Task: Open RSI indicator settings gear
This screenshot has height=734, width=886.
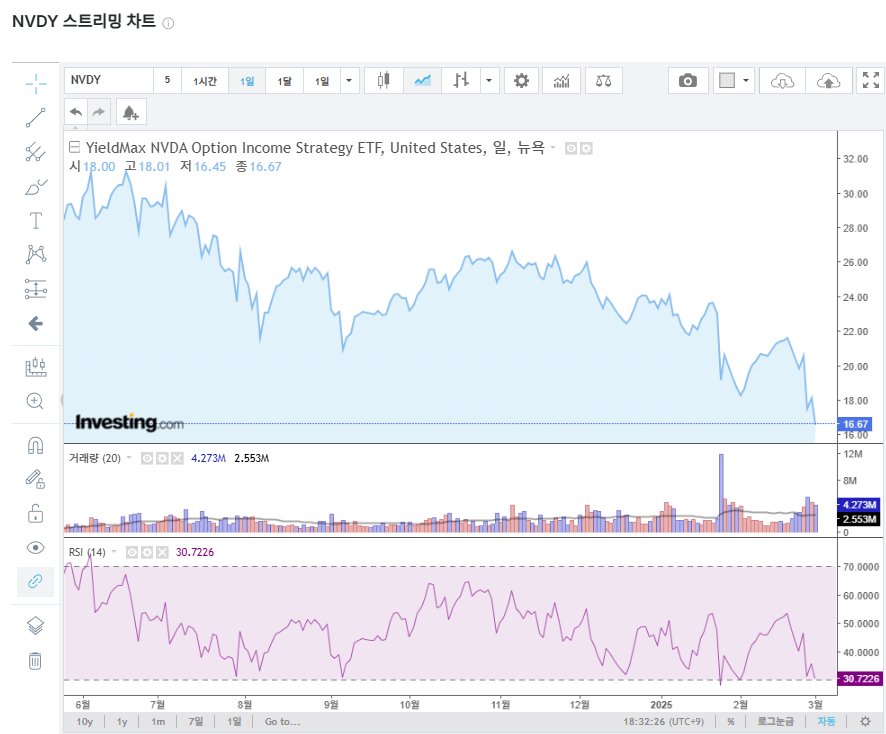Action: click(x=147, y=552)
